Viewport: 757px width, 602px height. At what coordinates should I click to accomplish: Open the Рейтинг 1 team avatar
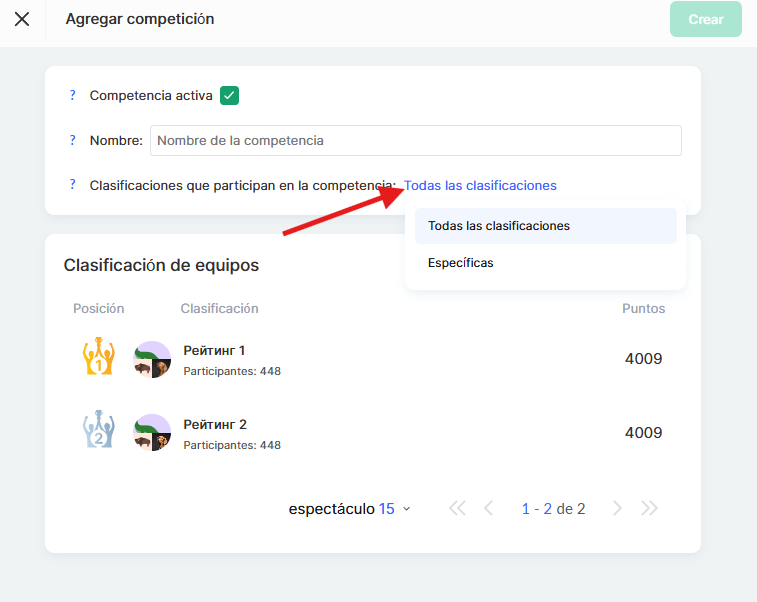point(153,358)
